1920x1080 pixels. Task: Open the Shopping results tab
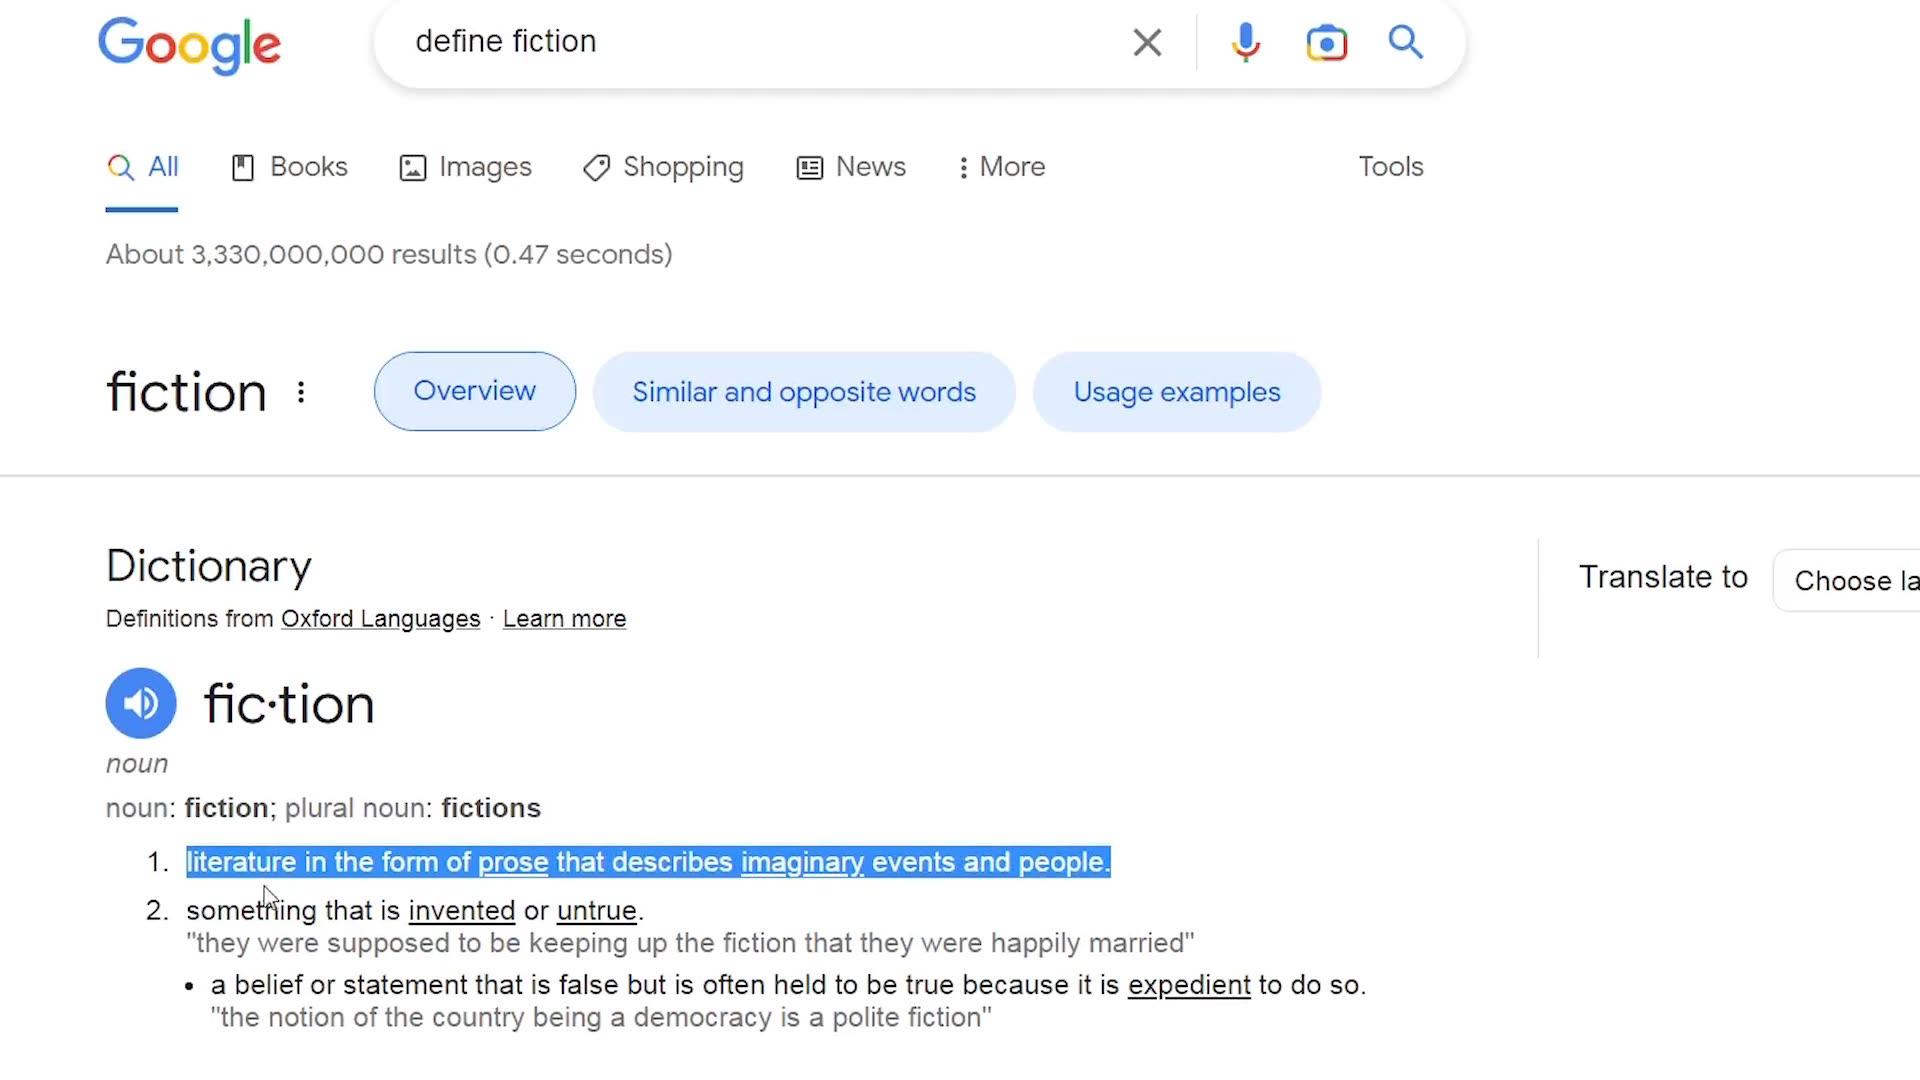point(664,167)
